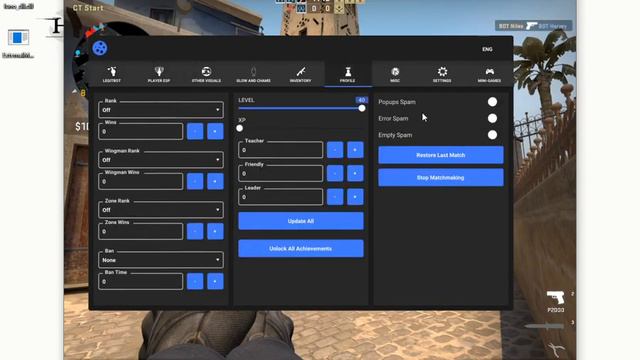Screen dimensions: 640x360
Task: Expand the Ban dropdown set to None
Action: [x=161, y=260]
